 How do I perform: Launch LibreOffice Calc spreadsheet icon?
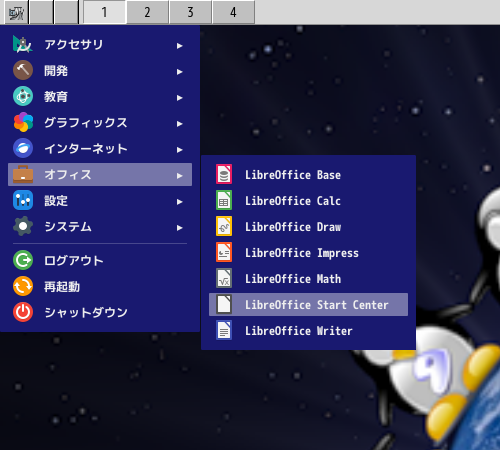click(x=224, y=201)
